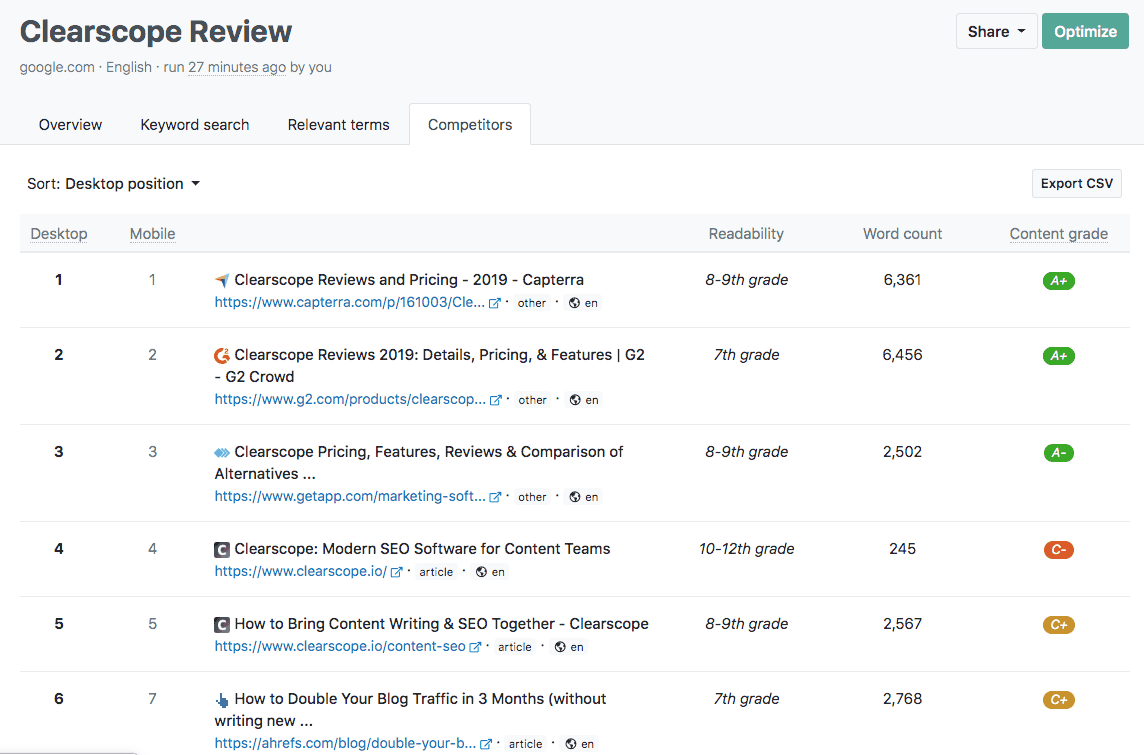The width and height of the screenshot is (1144, 755).
Task: Click the Content grade column header
Action: coord(1058,234)
